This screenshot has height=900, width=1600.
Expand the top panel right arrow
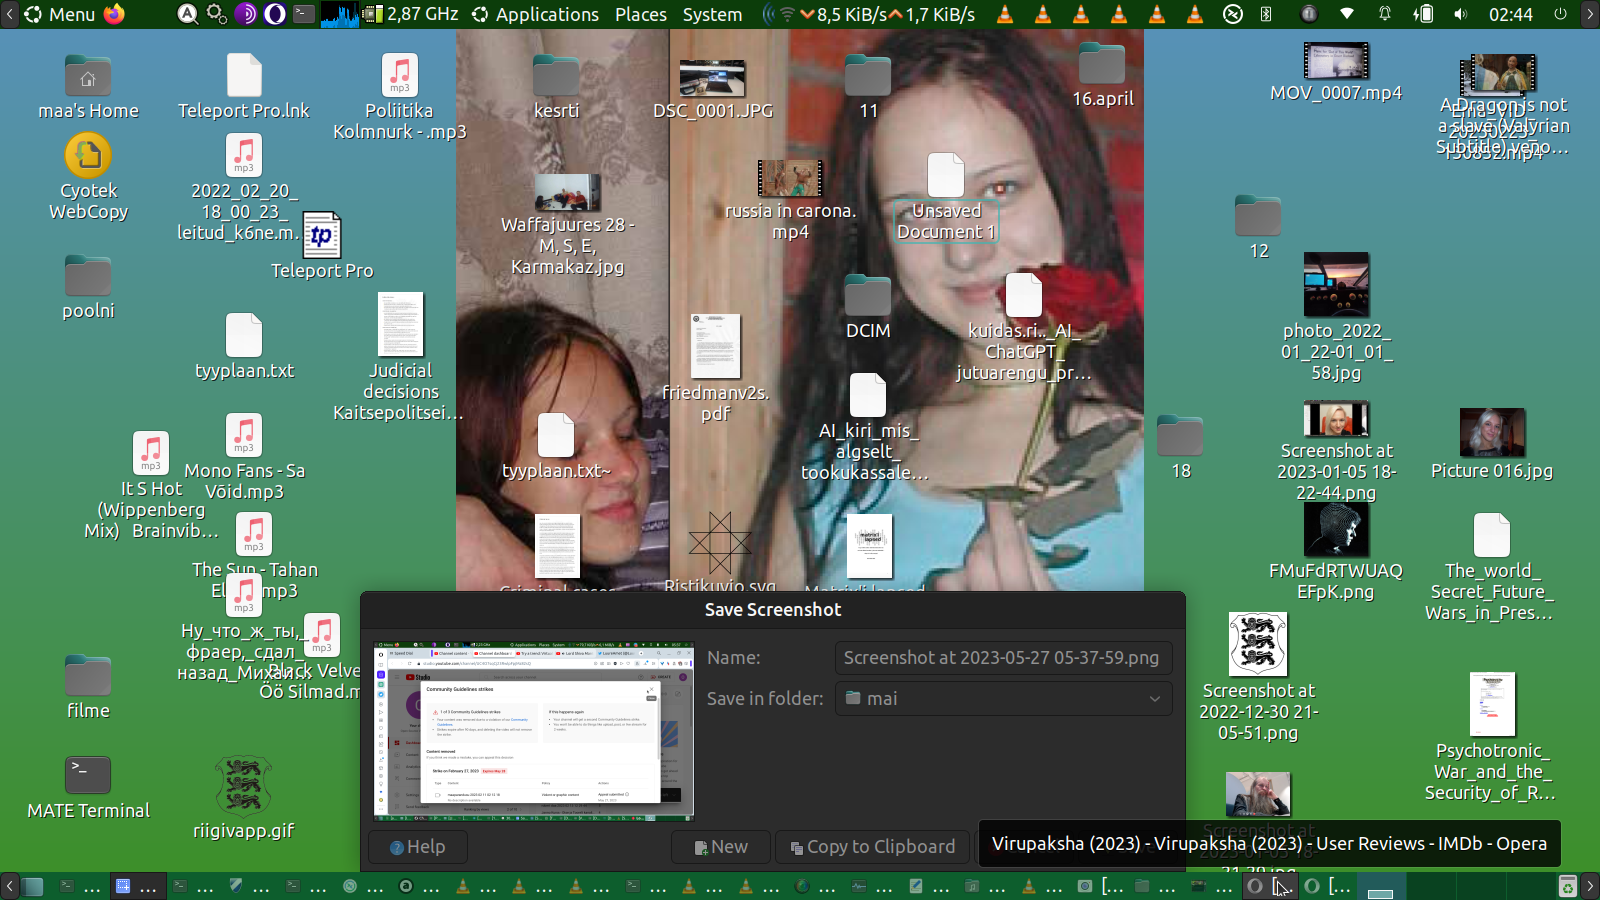1590,14
